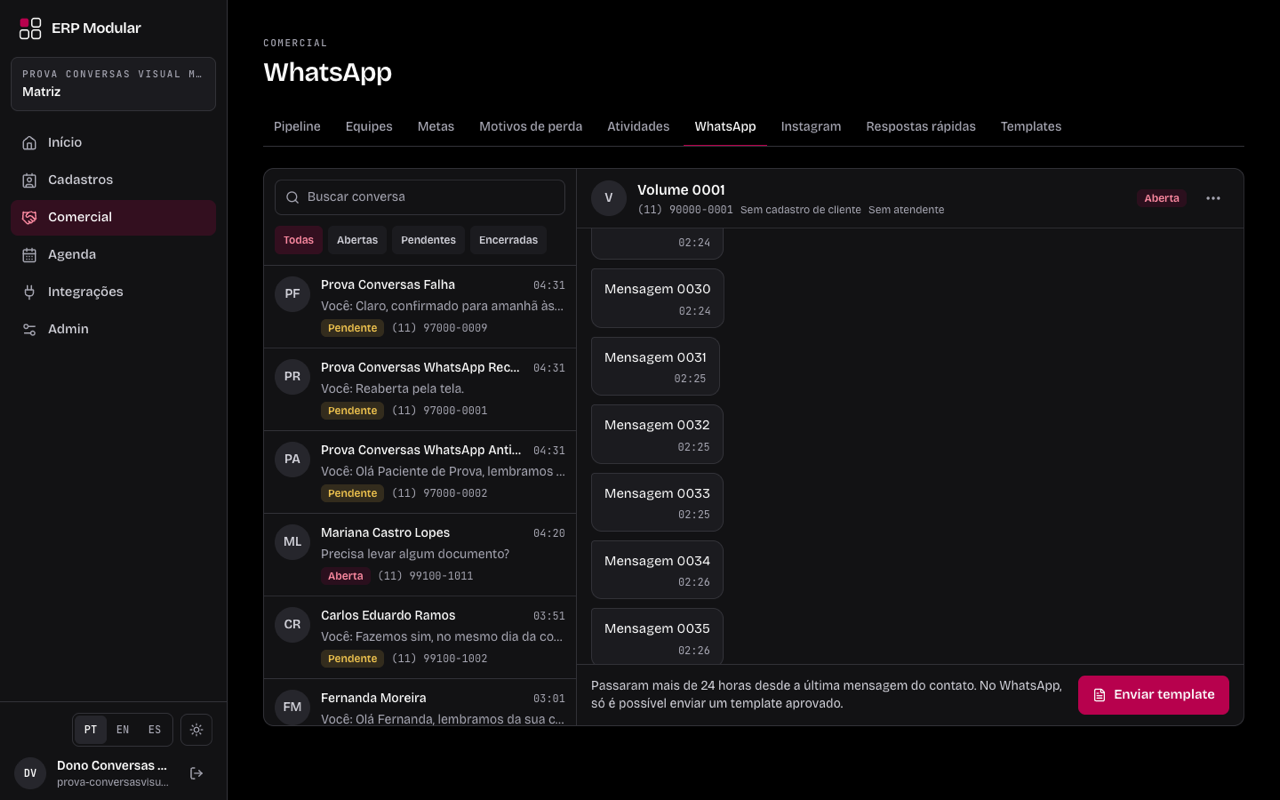
Task: Open Agenda via its calendar icon
Action: click(x=30, y=255)
